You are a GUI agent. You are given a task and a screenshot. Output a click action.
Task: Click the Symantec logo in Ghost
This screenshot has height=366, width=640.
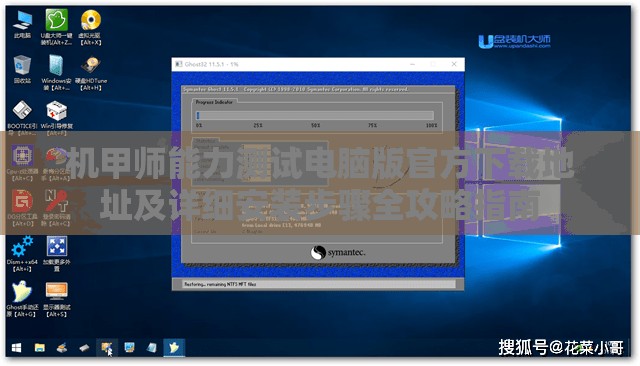pyautogui.click(x=338, y=253)
